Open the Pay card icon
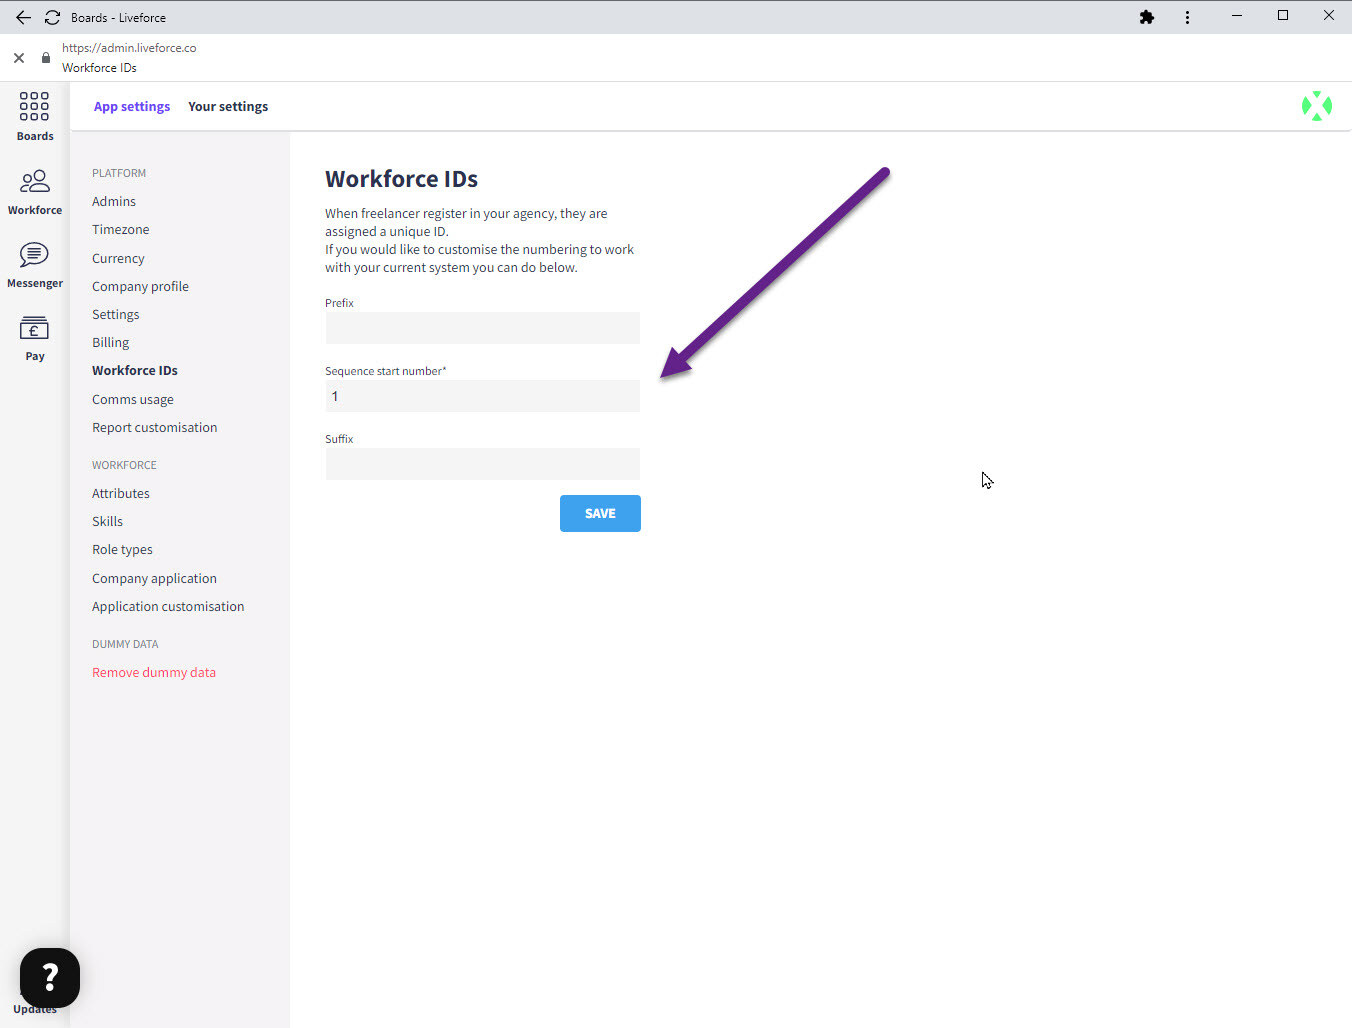 34,329
